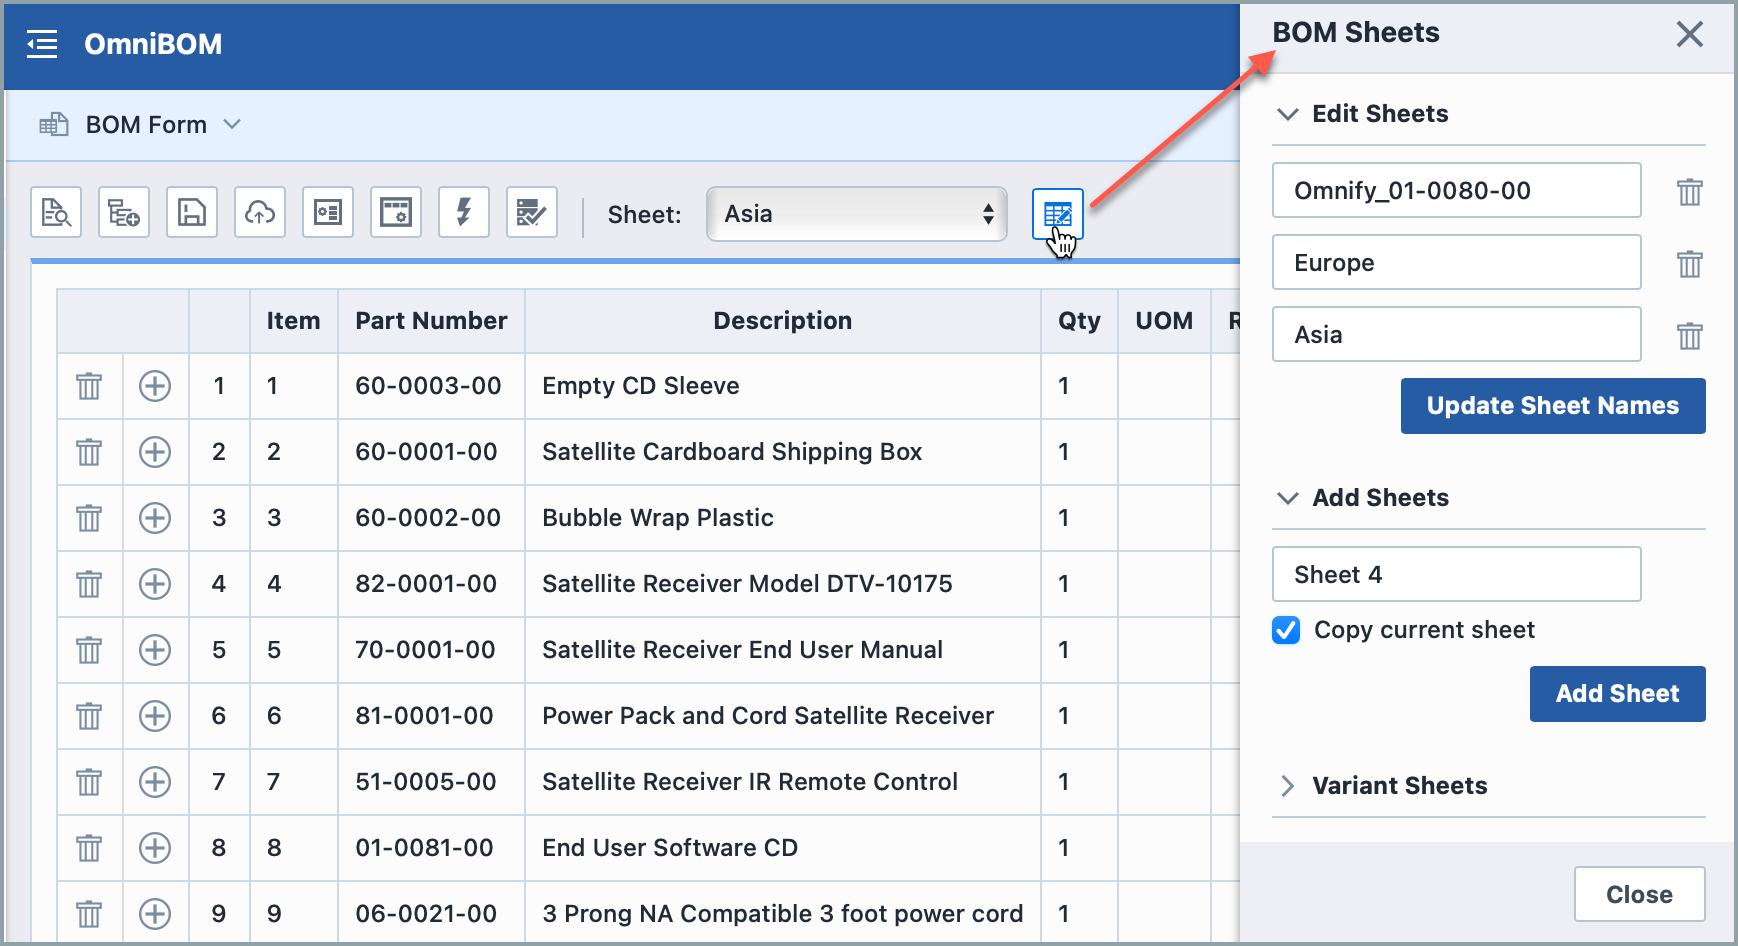Toggle the OmniBOM hamburger navigation menu

tap(42, 44)
